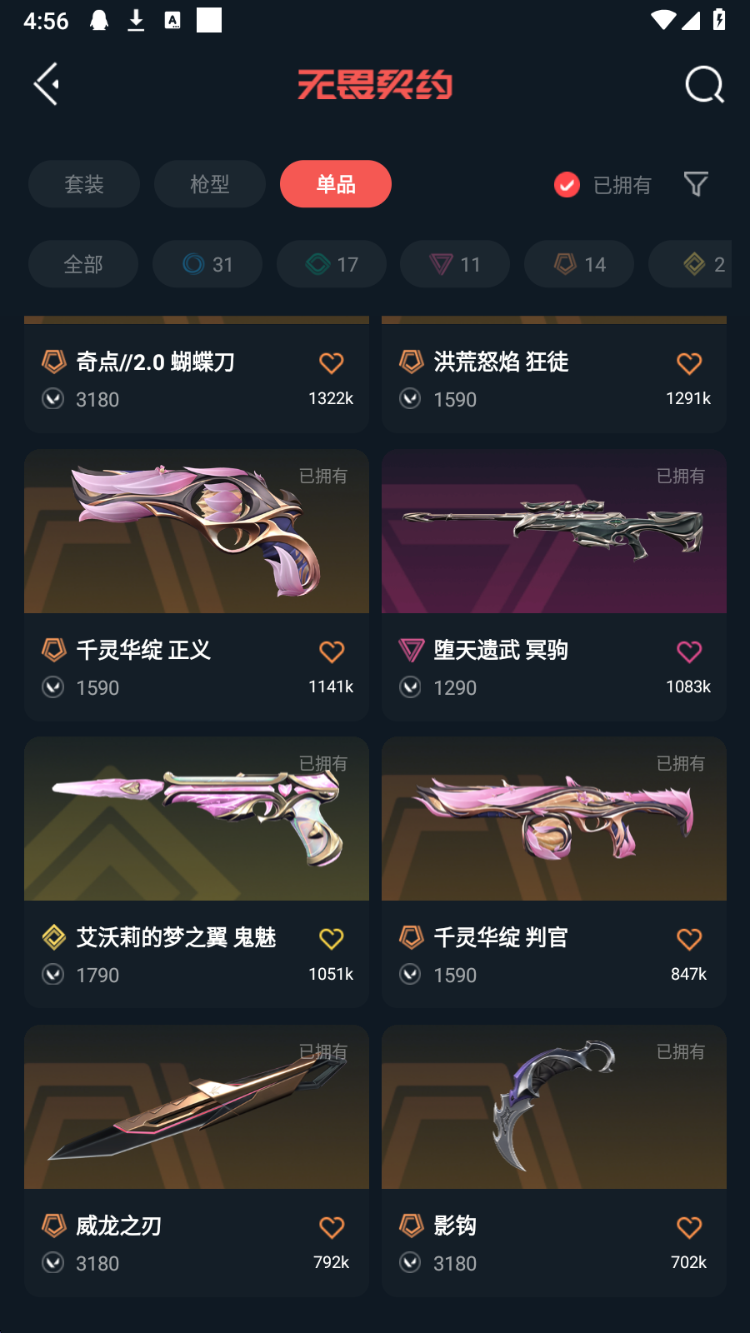Switch to the 枪型 tab
Image resolution: width=750 pixels, height=1333 pixels.
[210, 184]
